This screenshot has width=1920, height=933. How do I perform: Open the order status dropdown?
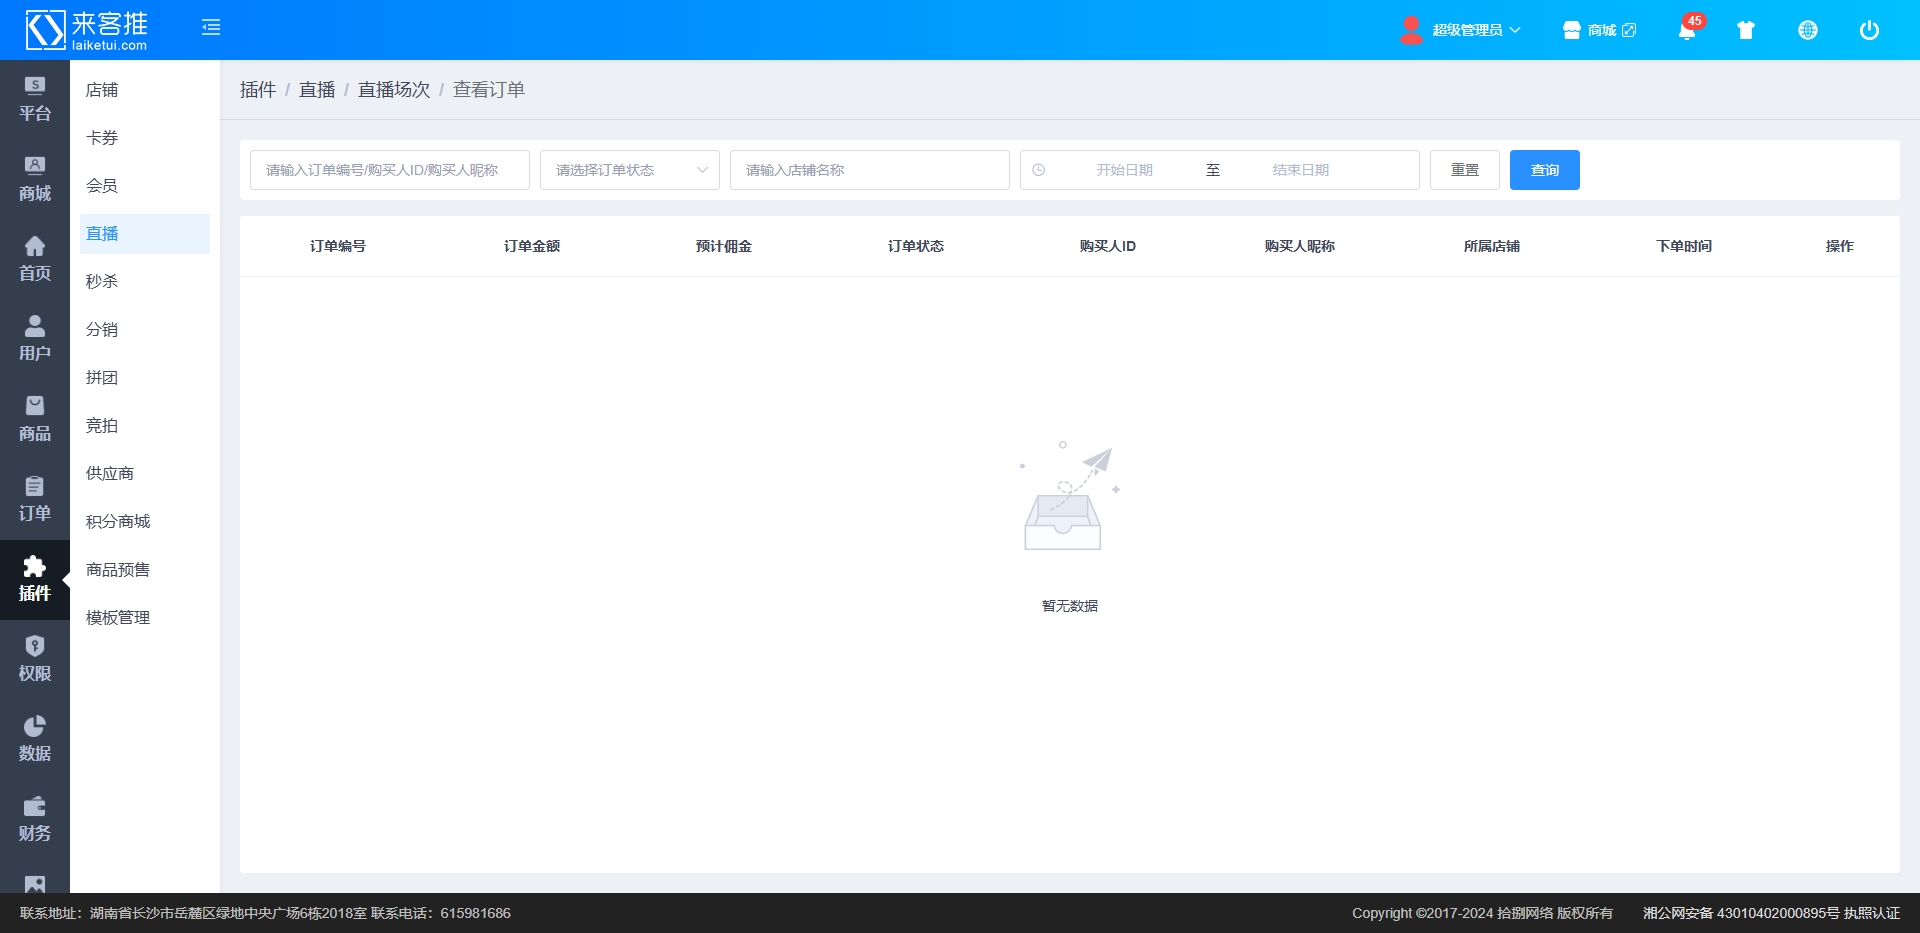629,170
